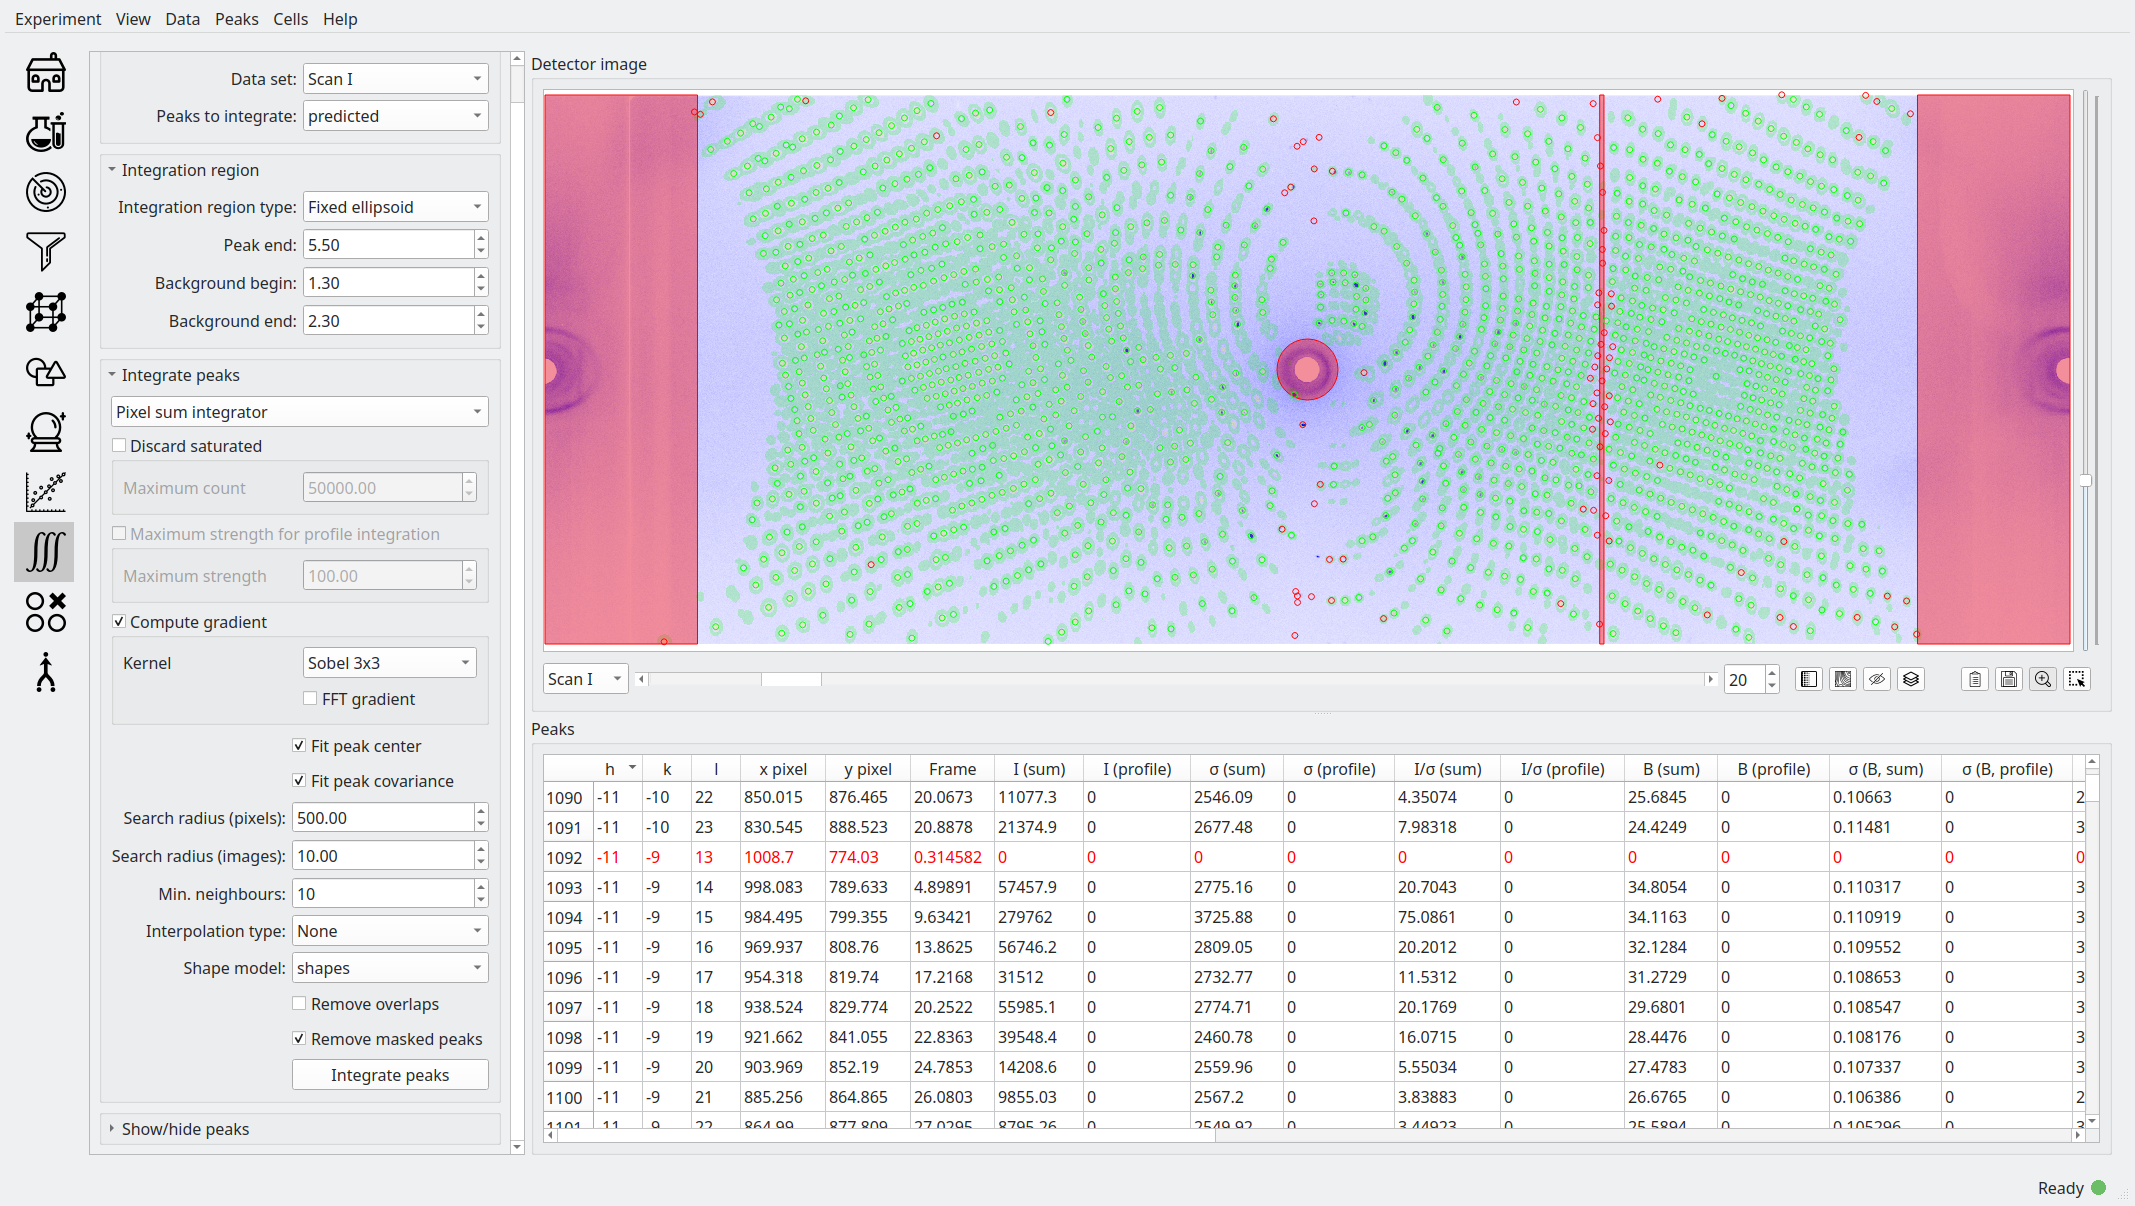Open the crystal ball predict icon
Image resolution: width=2135 pixels, height=1206 pixels.
[46, 432]
